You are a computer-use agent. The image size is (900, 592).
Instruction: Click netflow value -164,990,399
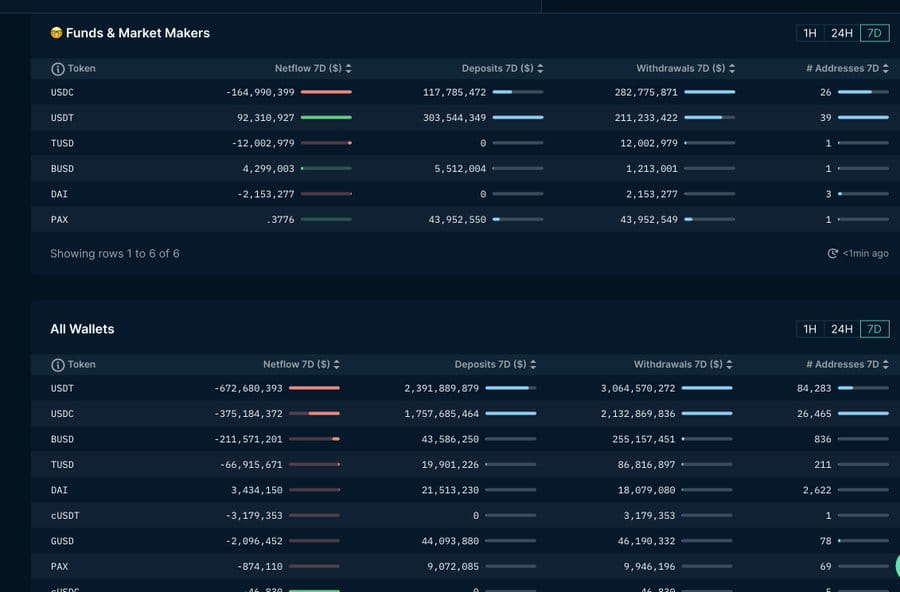[260, 92]
